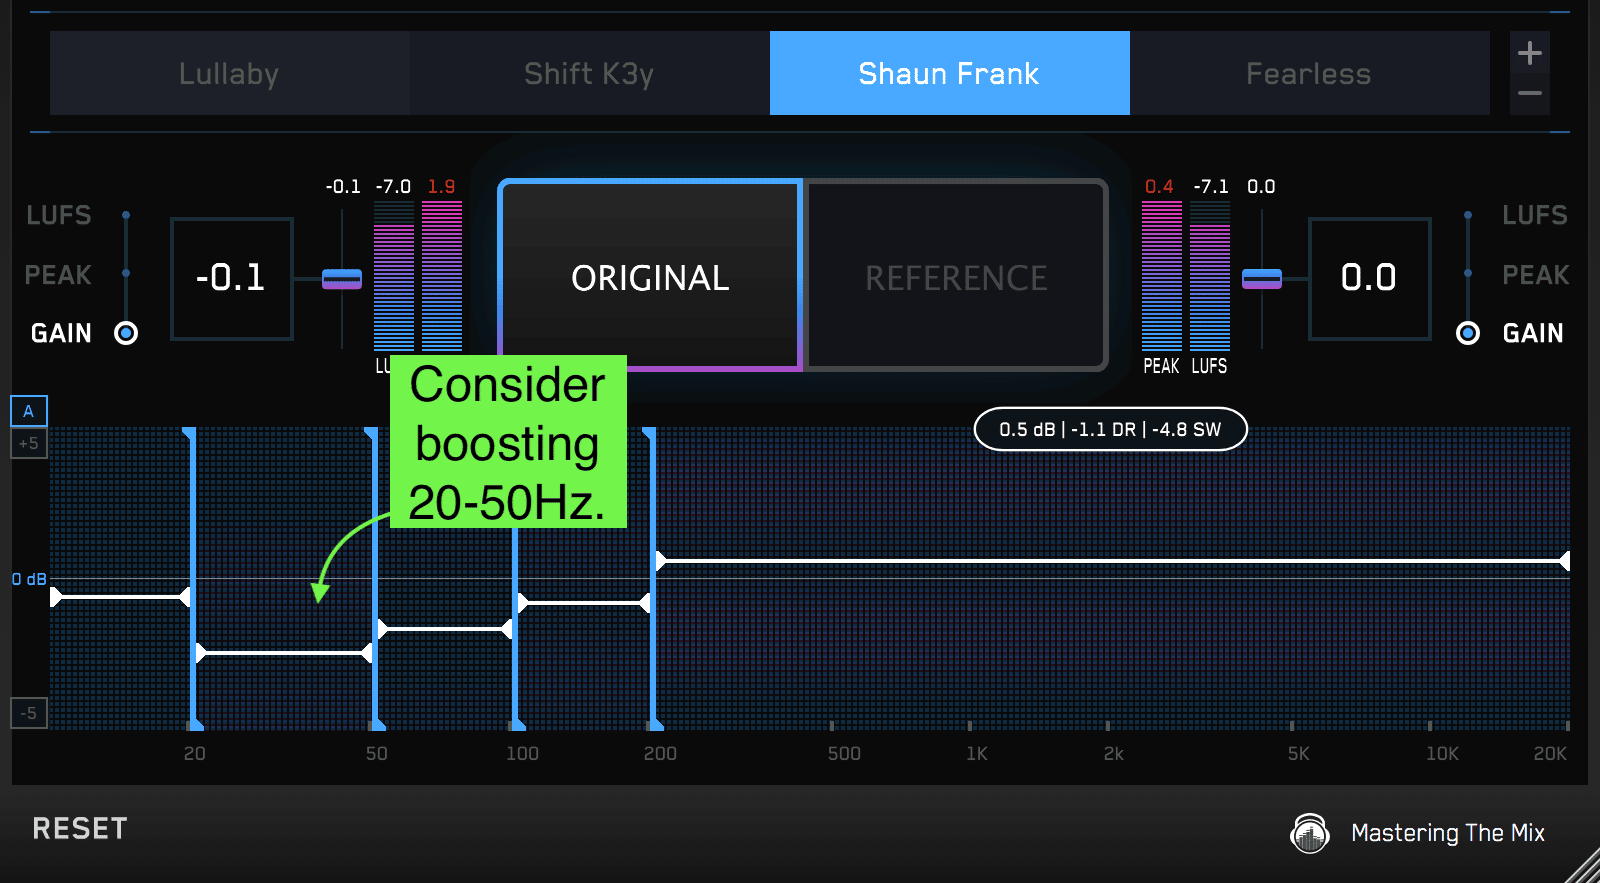The width and height of the screenshot is (1600, 883).
Task: Select left GAIN radio option
Action: [x=126, y=333]
